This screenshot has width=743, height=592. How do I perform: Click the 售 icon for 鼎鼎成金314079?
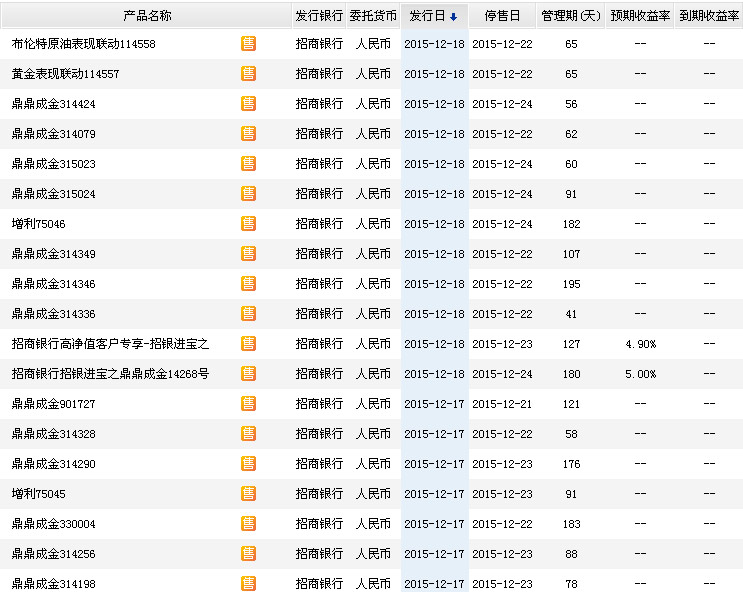tap(248, 134)
